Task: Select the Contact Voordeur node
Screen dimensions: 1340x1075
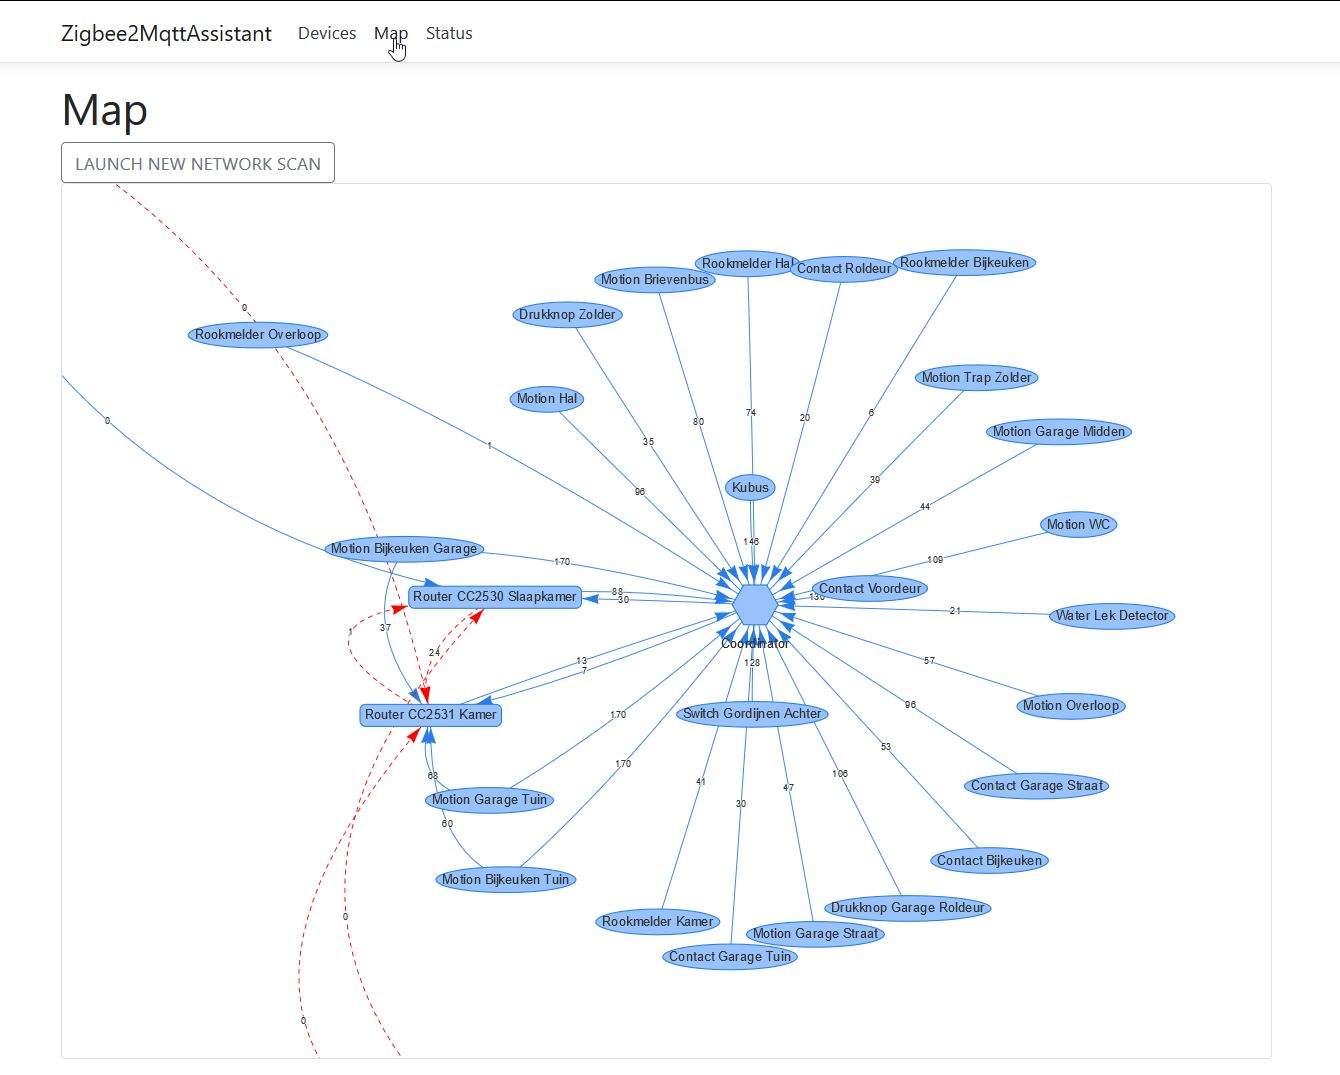Action: 870,589
